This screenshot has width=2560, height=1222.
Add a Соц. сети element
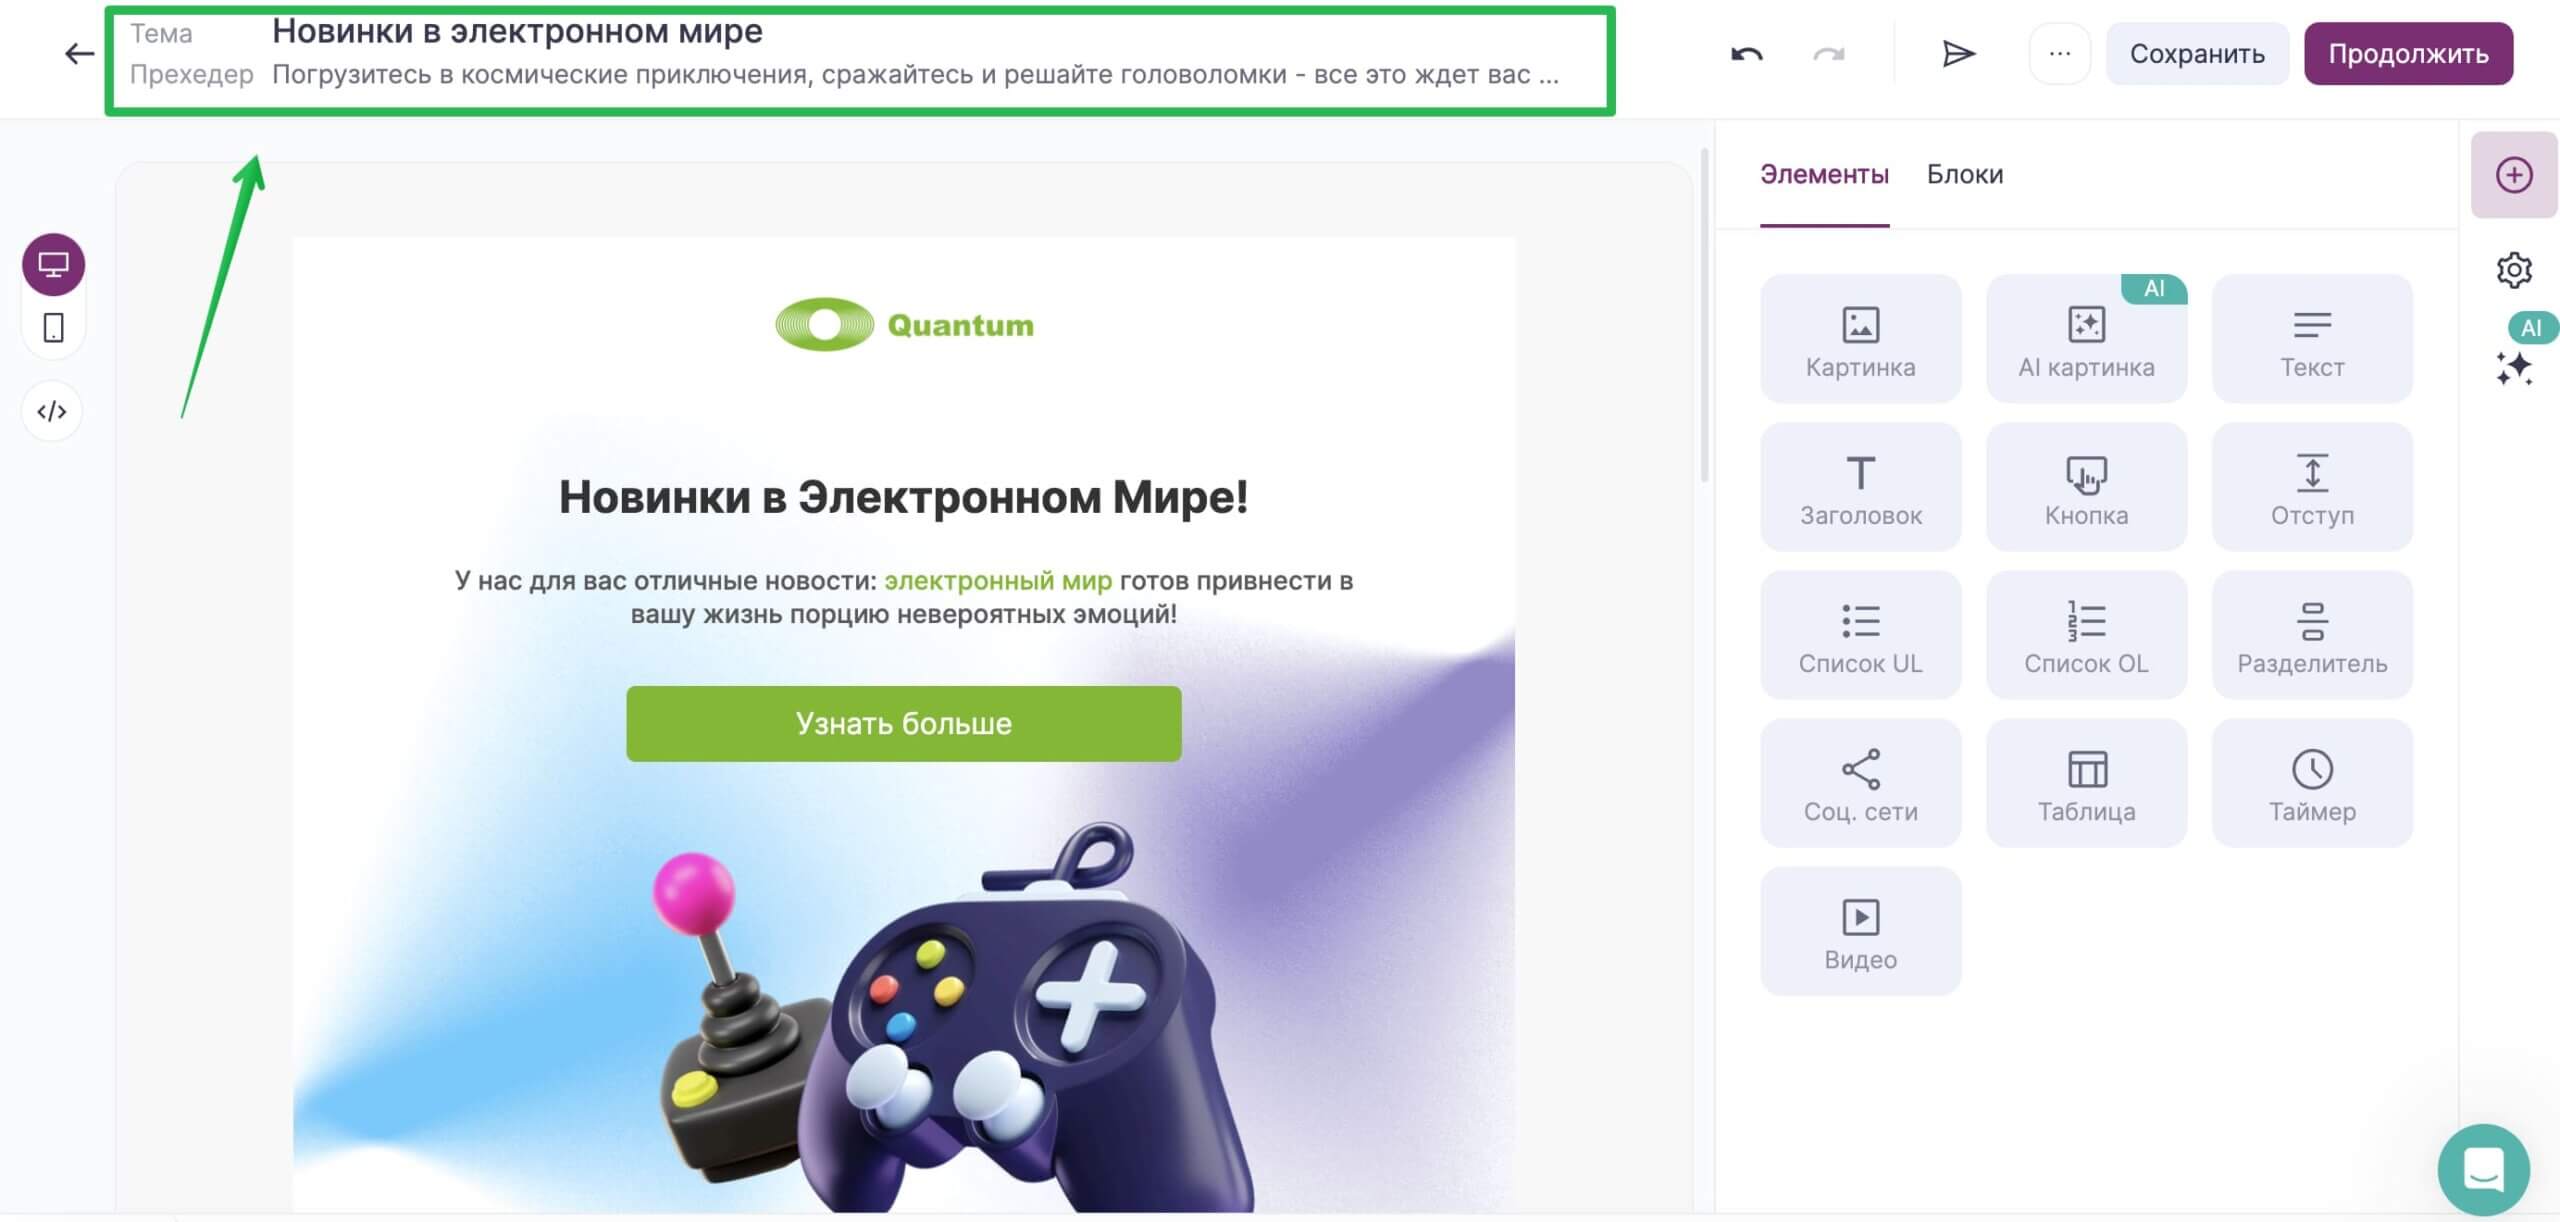pos(1861,783)
